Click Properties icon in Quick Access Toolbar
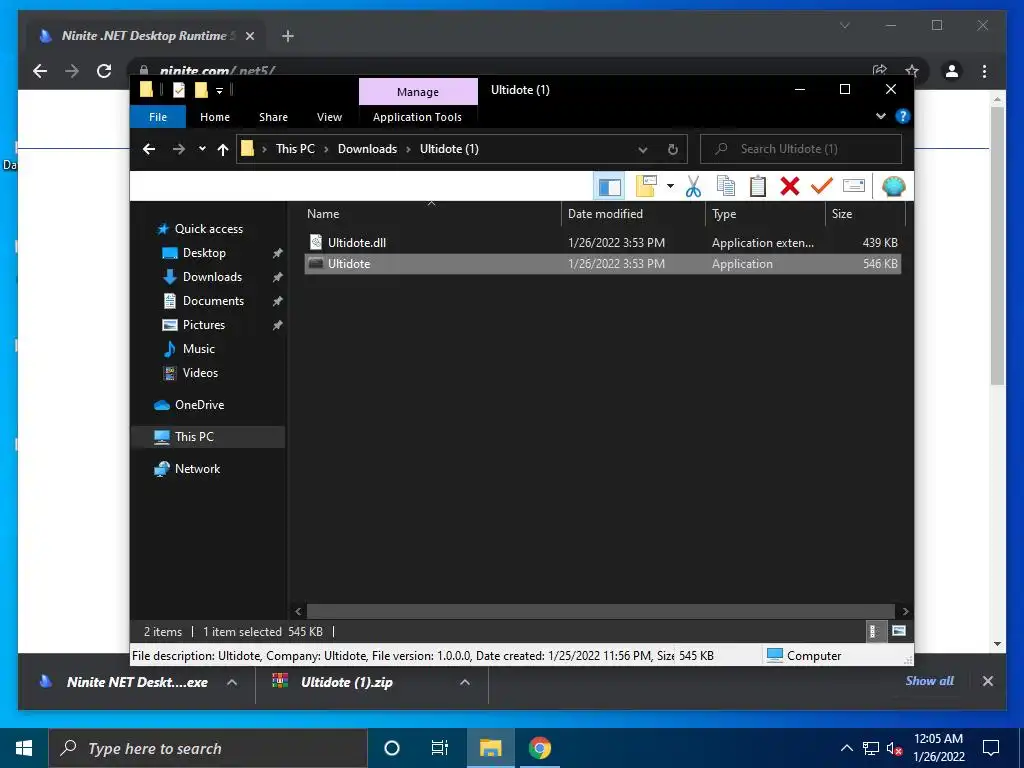 pyautogui.click(x=178, y=90)
